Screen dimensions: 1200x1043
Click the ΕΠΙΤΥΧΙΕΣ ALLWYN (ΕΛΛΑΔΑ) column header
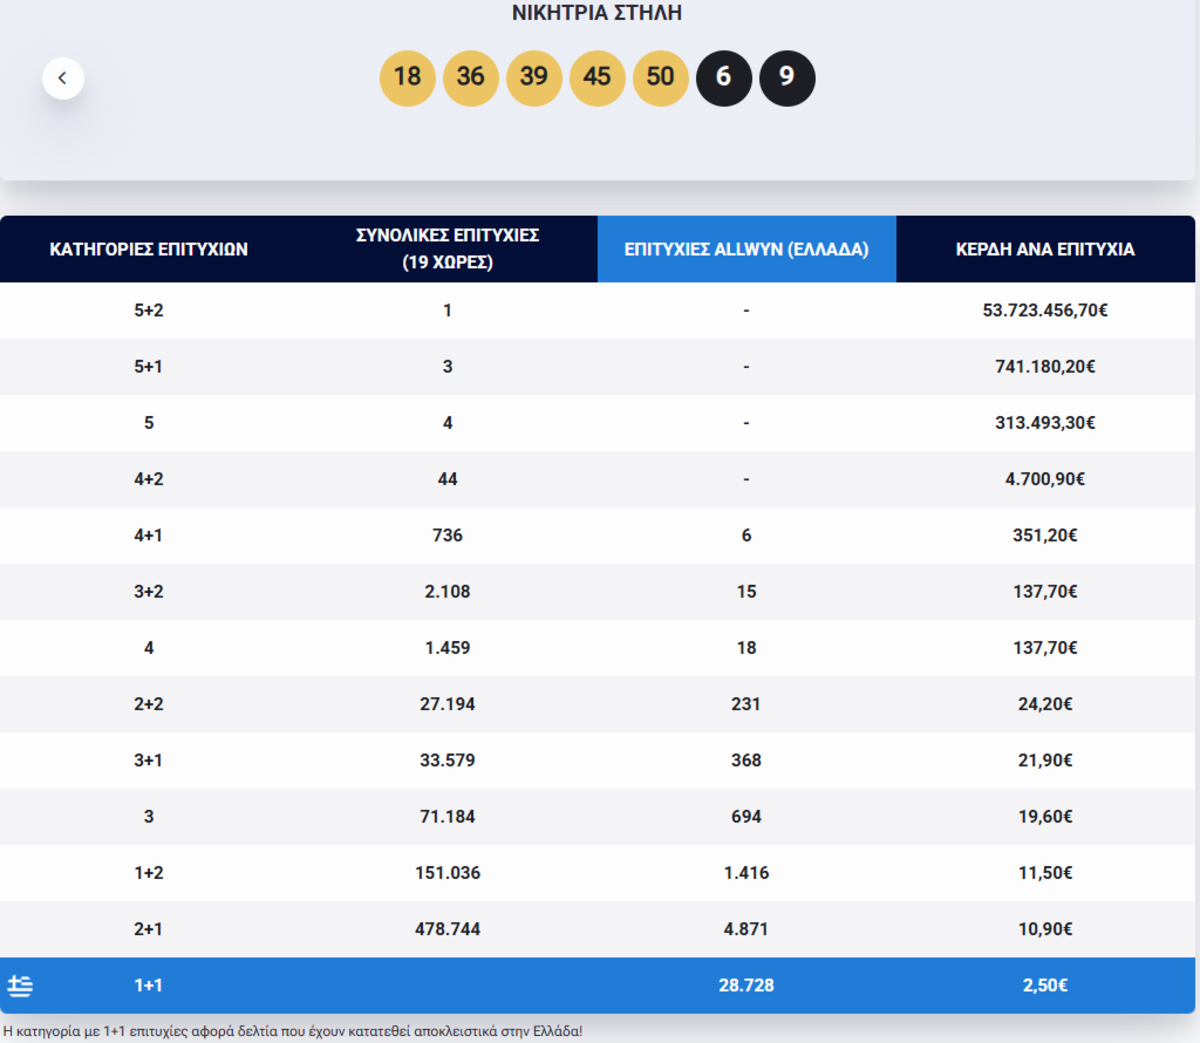(746, 249)
